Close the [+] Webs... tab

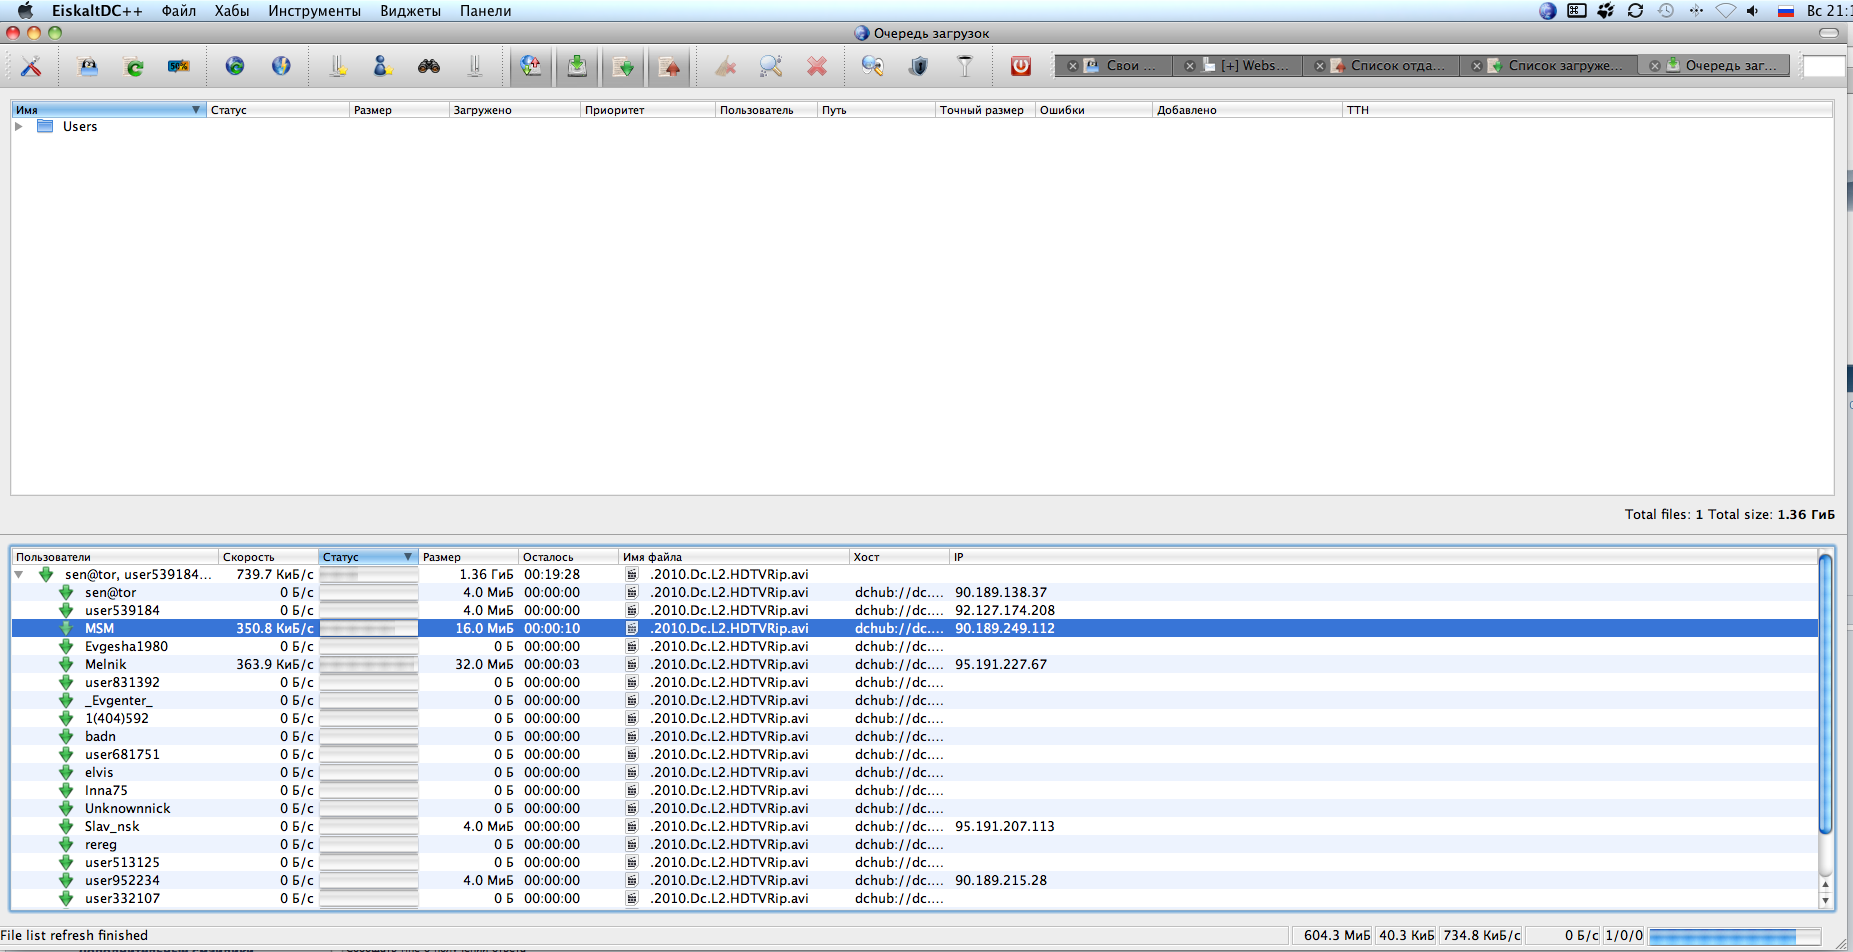1189,66
